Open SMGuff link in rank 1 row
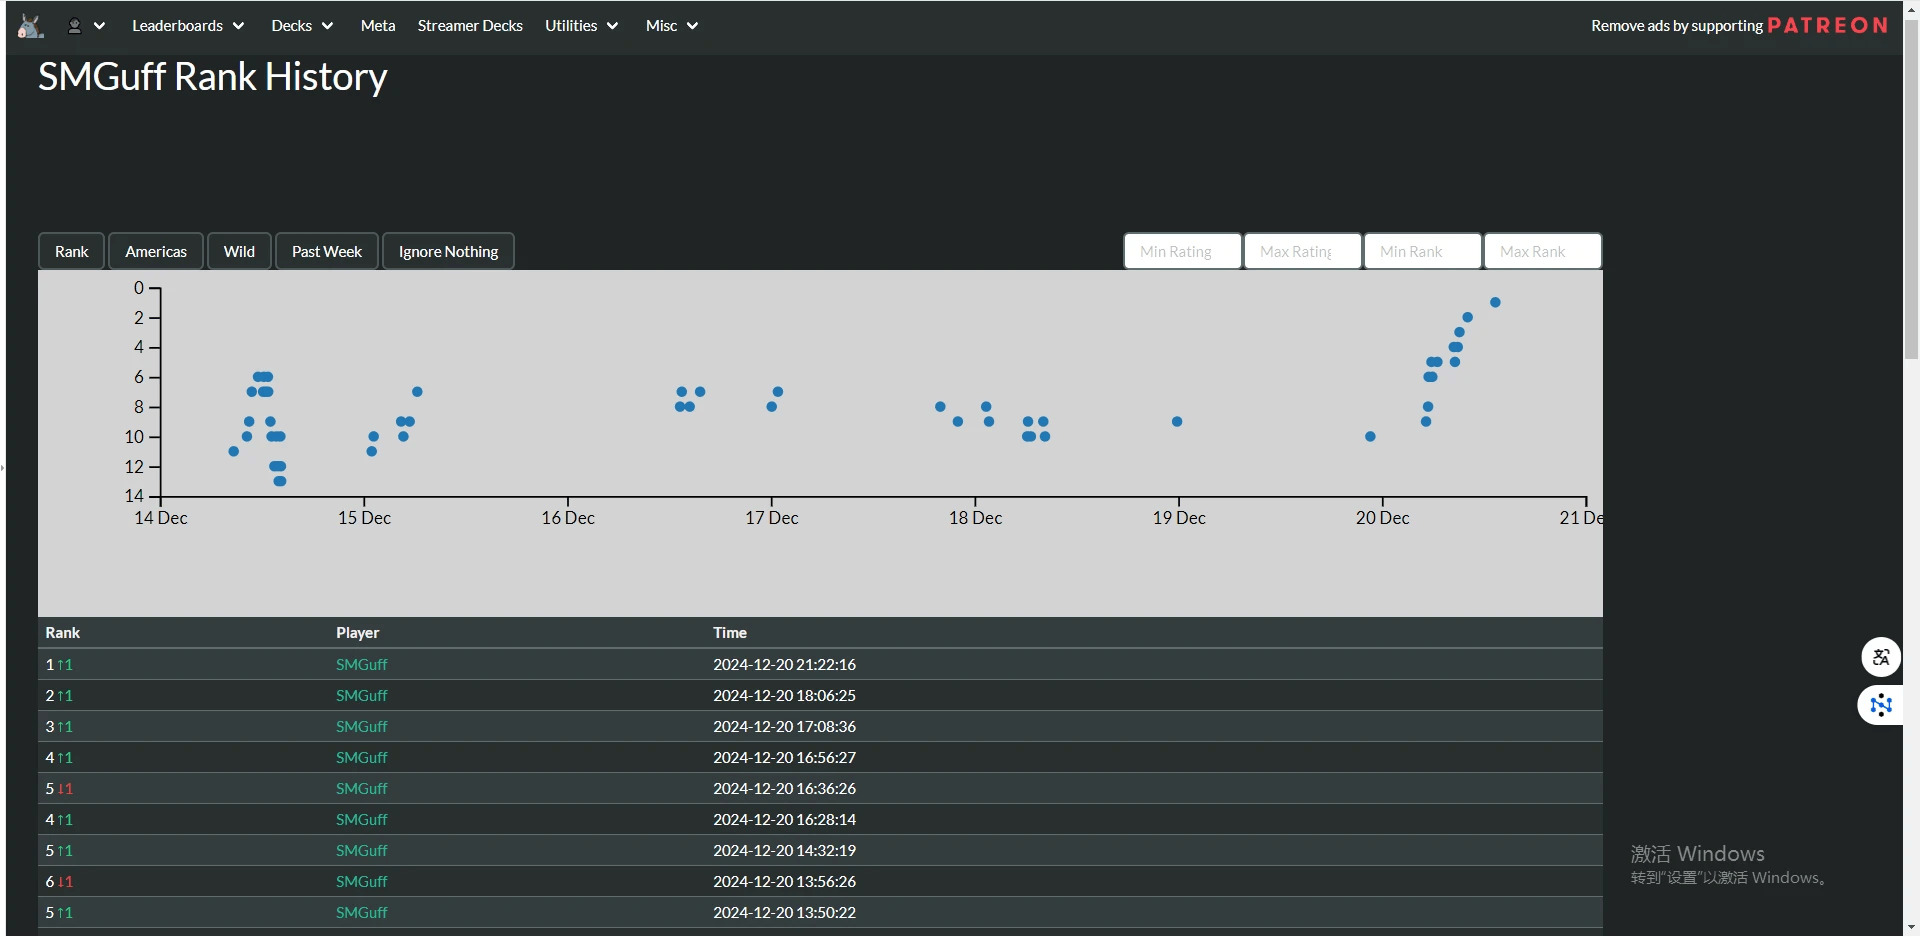This screenshot has height=937, width=1920. pyautogui.click(x=361, y=665)
